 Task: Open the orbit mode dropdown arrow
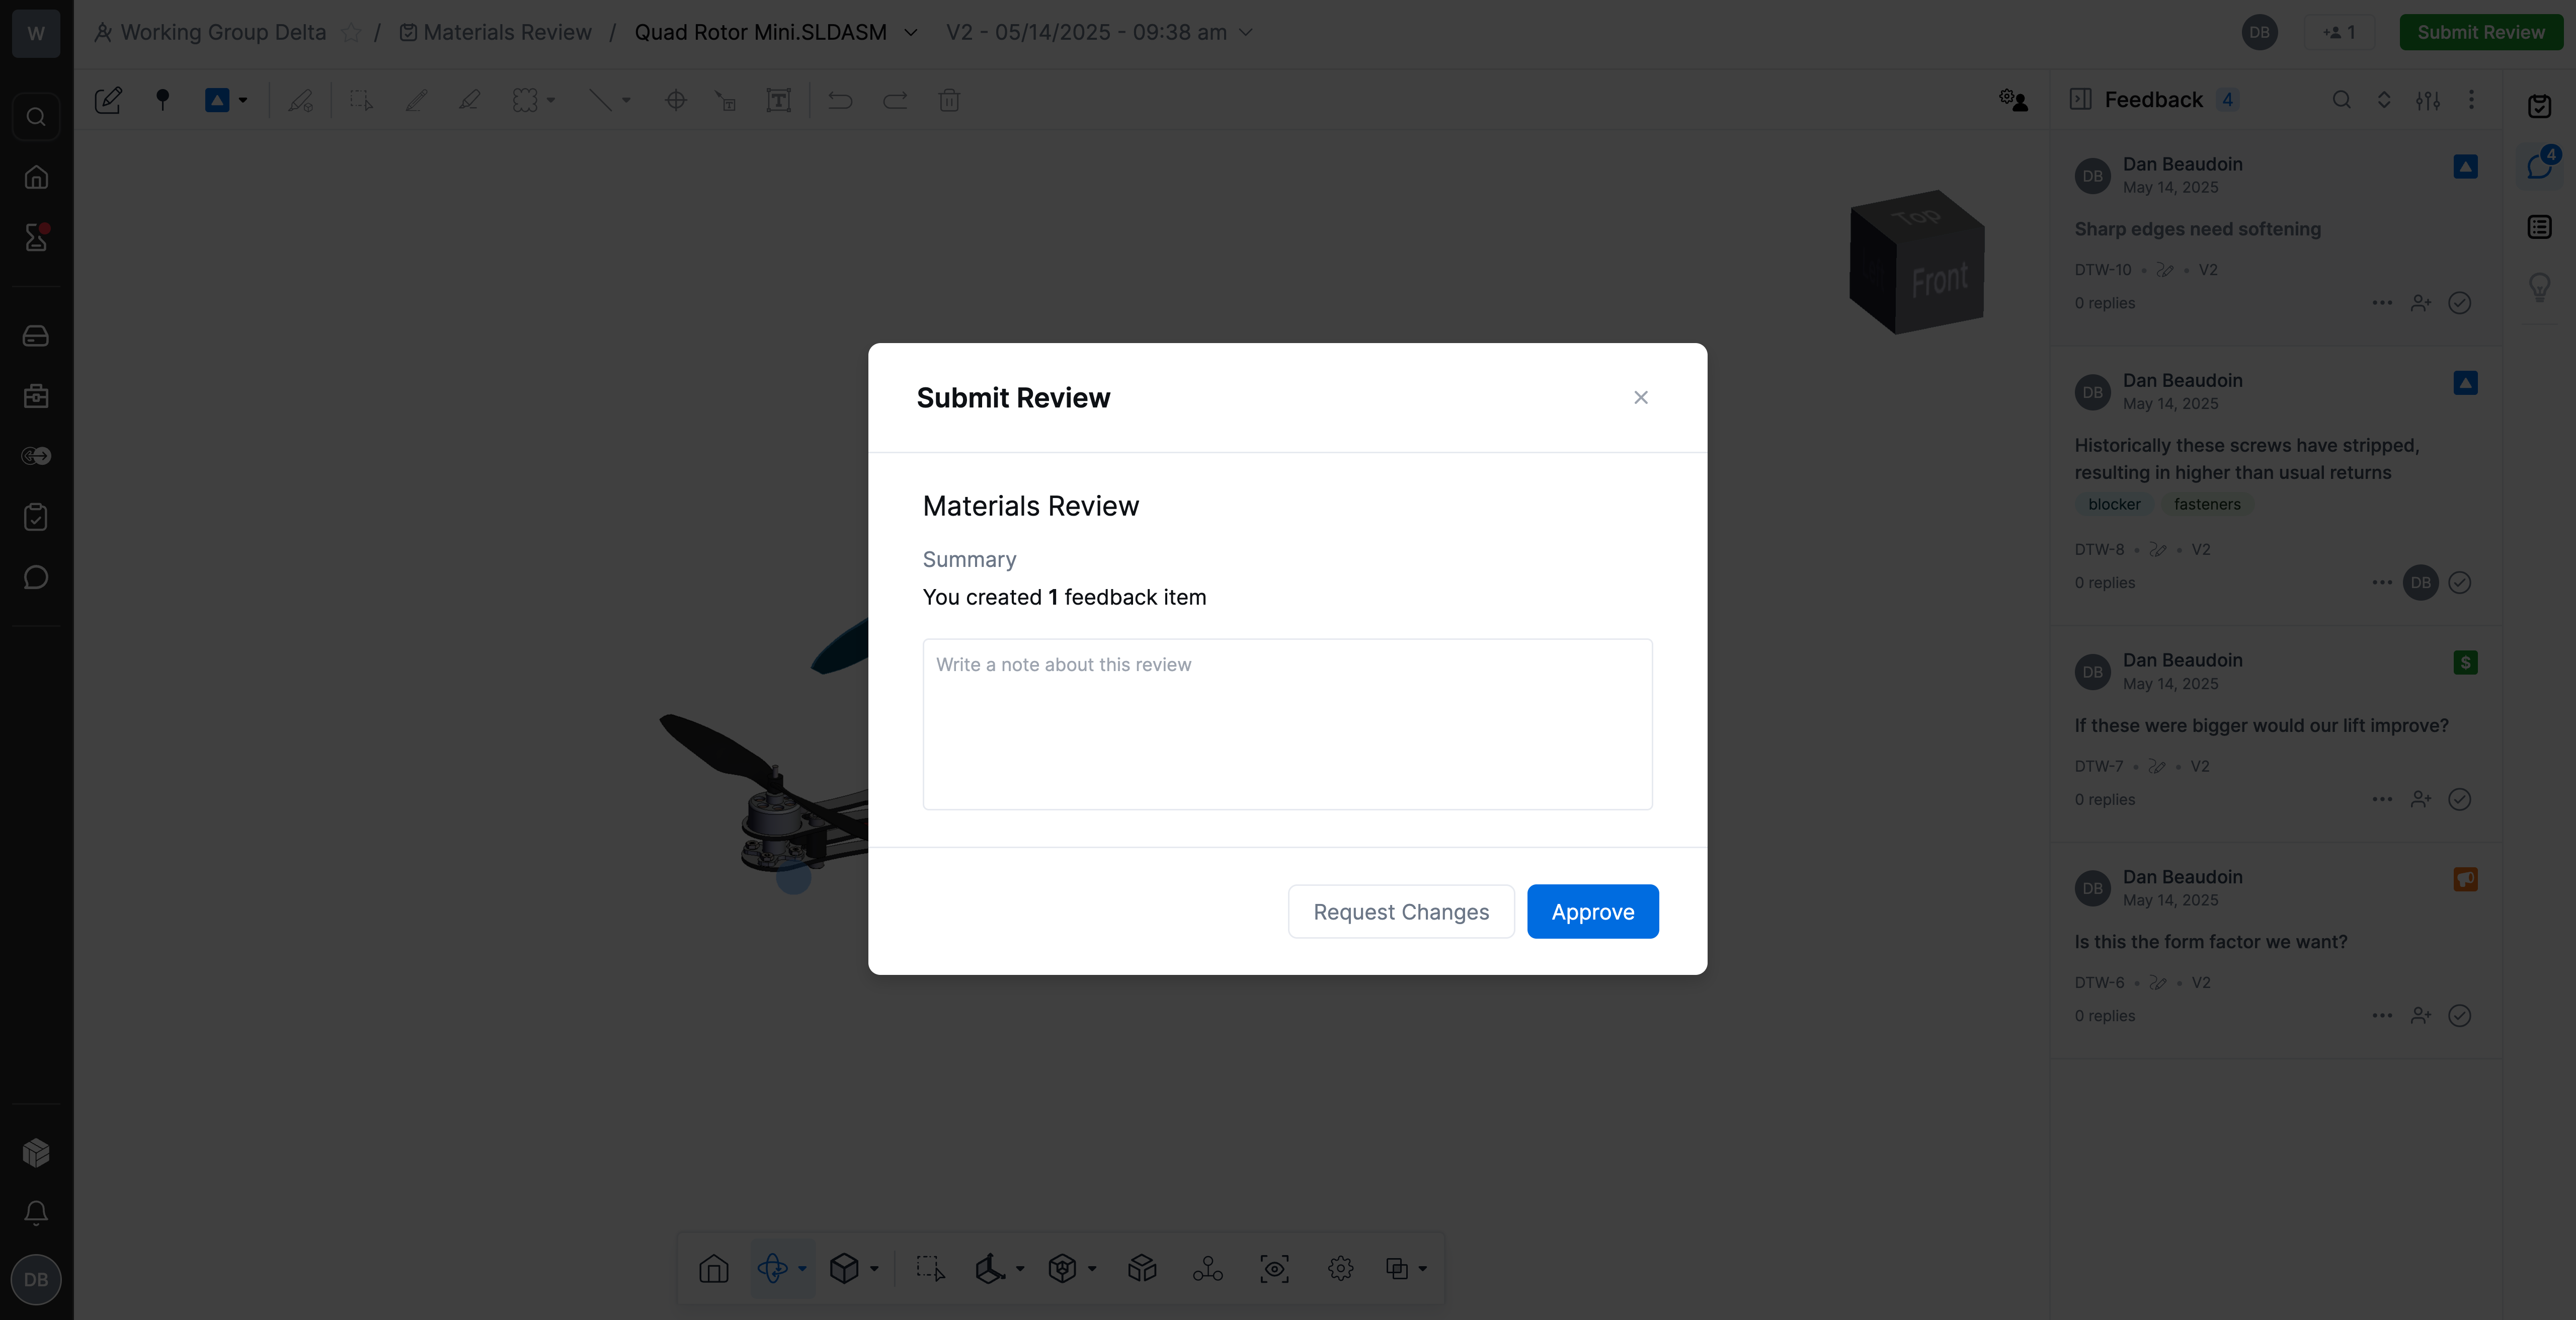tap(802, 1269)
